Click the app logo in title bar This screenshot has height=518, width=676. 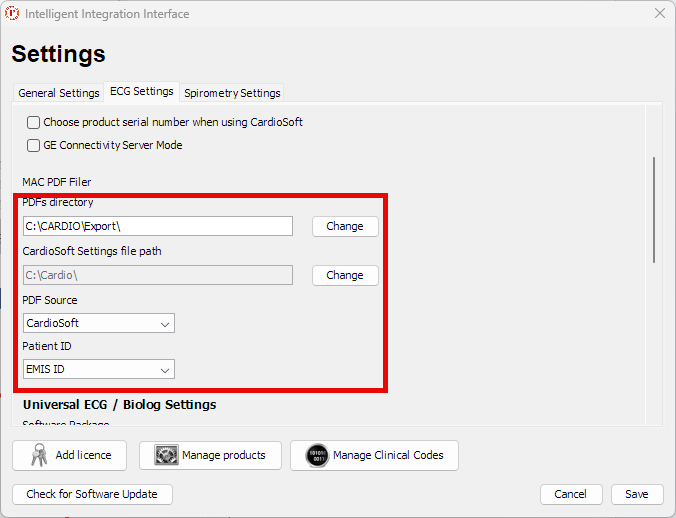coord(12,14)
